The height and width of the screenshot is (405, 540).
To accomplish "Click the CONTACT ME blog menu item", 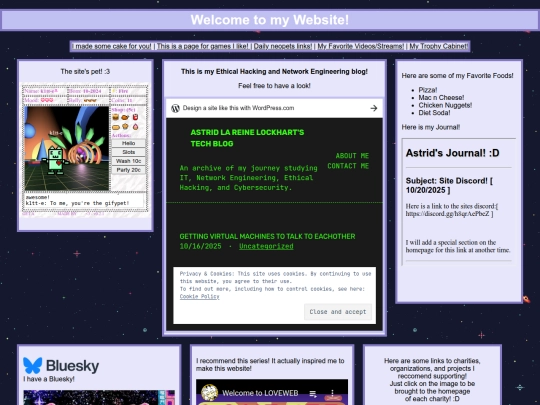I will [x=348, y=166].
